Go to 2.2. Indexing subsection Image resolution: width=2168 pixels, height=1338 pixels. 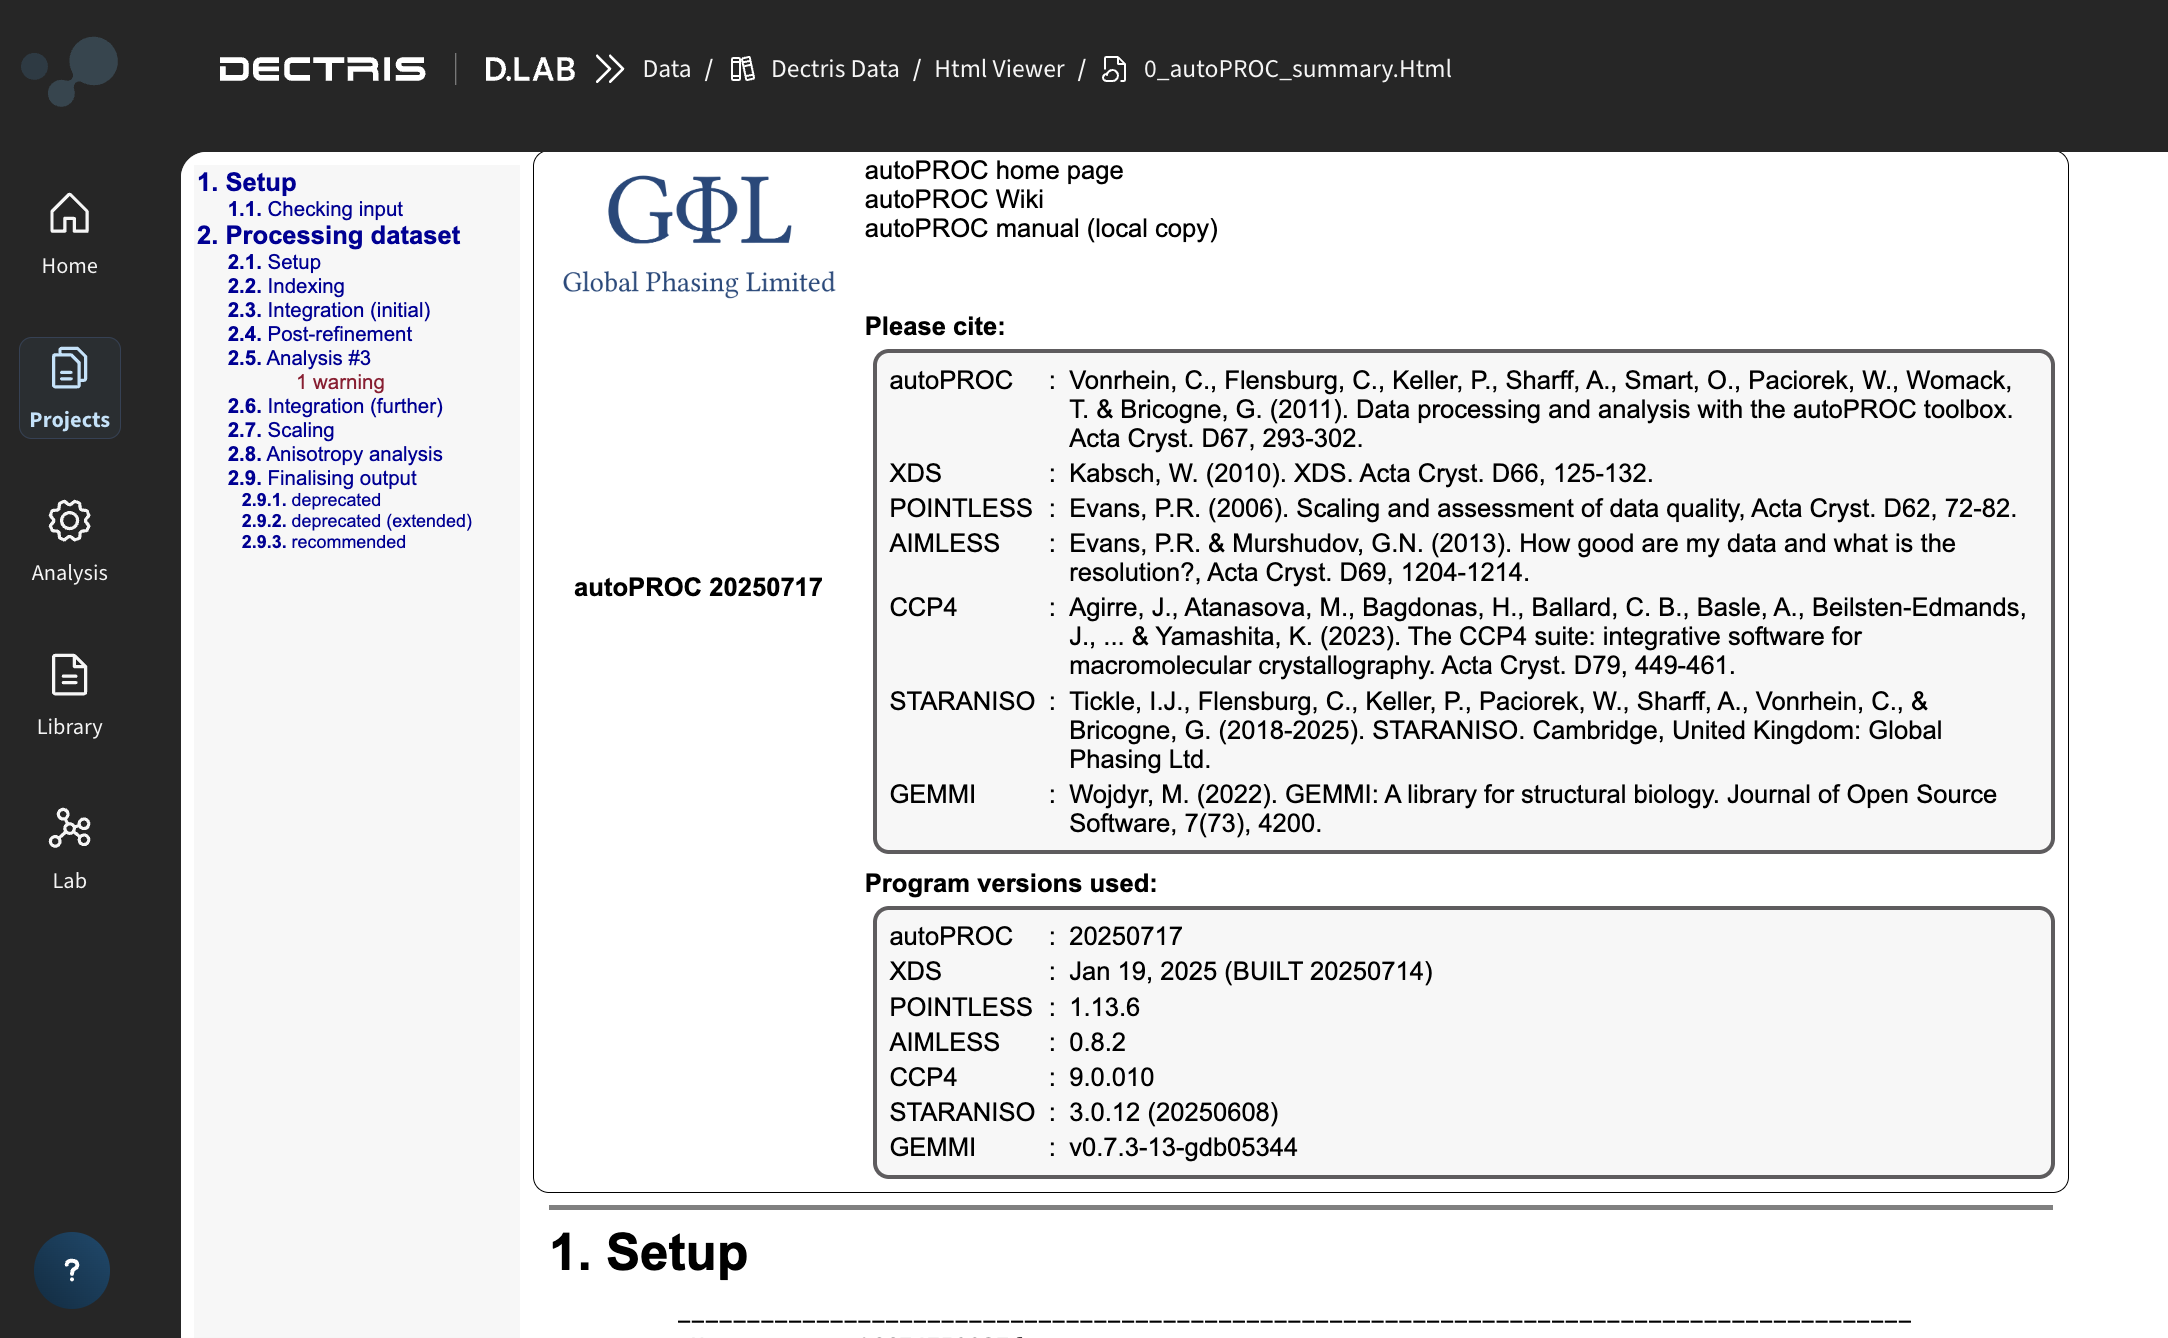click(x=286, y=286)
